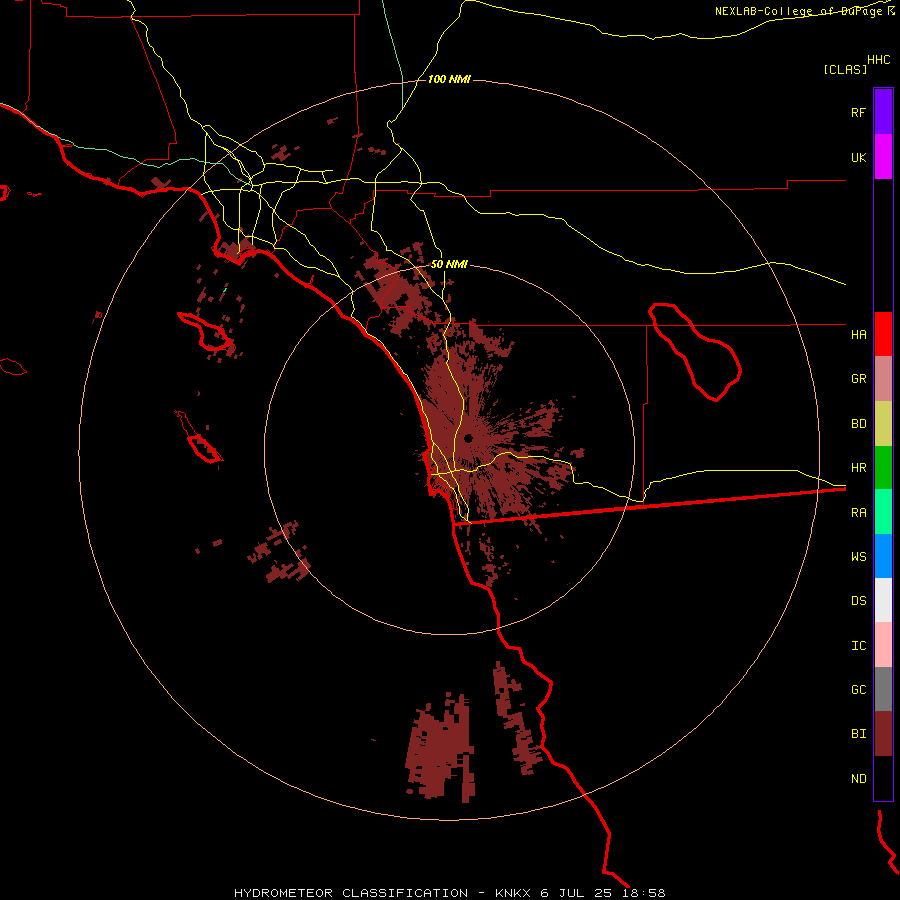
Task: Click the BD legend label
Action: point(858,424)
